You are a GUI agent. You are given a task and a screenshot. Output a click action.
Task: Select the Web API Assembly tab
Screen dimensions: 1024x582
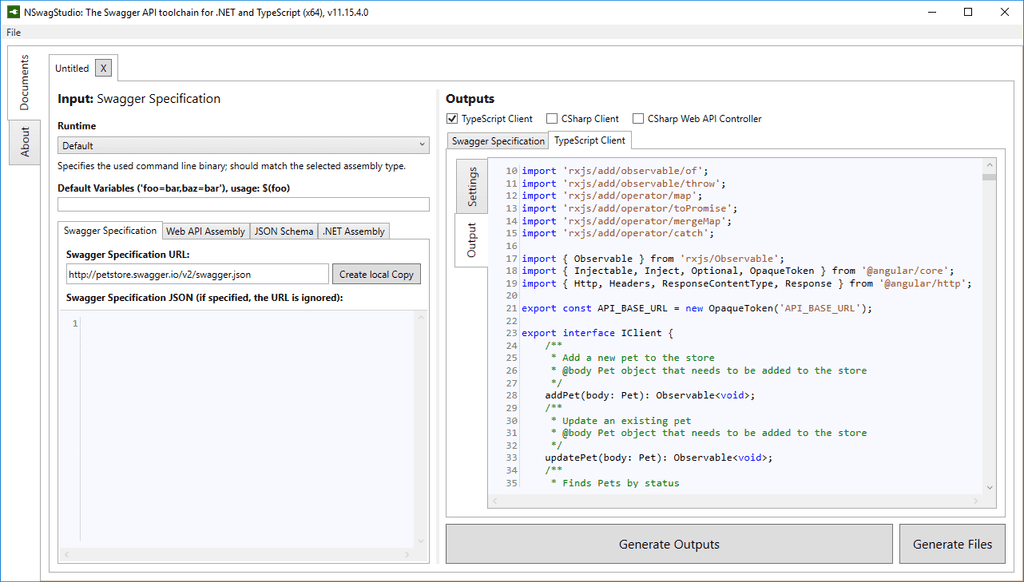[x=205, y=231]
